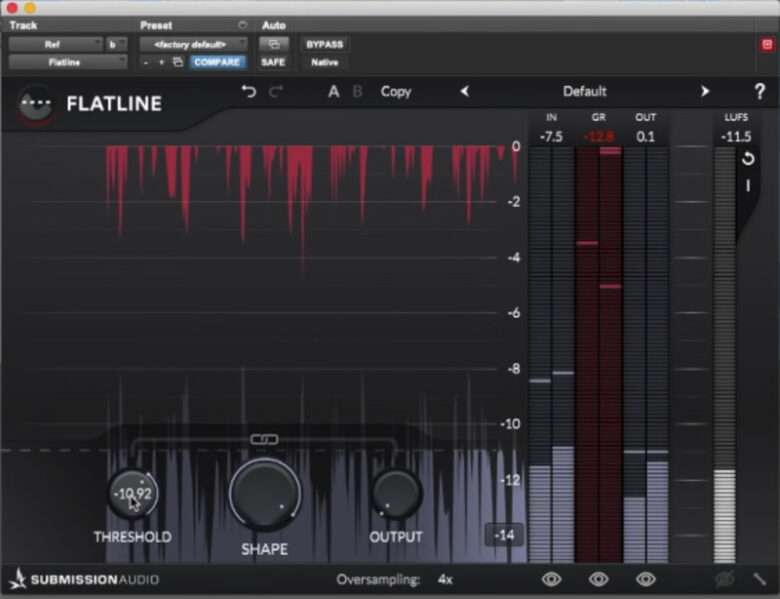The image size is (780, 599).
Task: Click the red close window button
Action: pos(12,7)
